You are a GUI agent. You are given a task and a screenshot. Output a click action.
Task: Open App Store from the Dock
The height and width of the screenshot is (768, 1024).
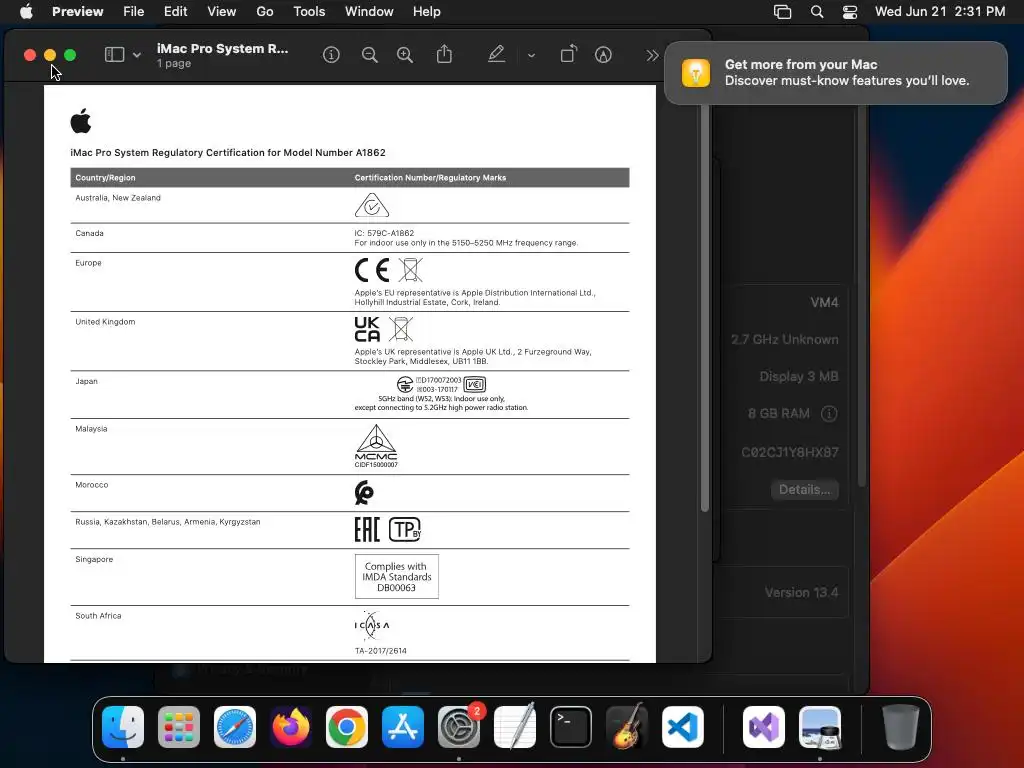(403, 727)
